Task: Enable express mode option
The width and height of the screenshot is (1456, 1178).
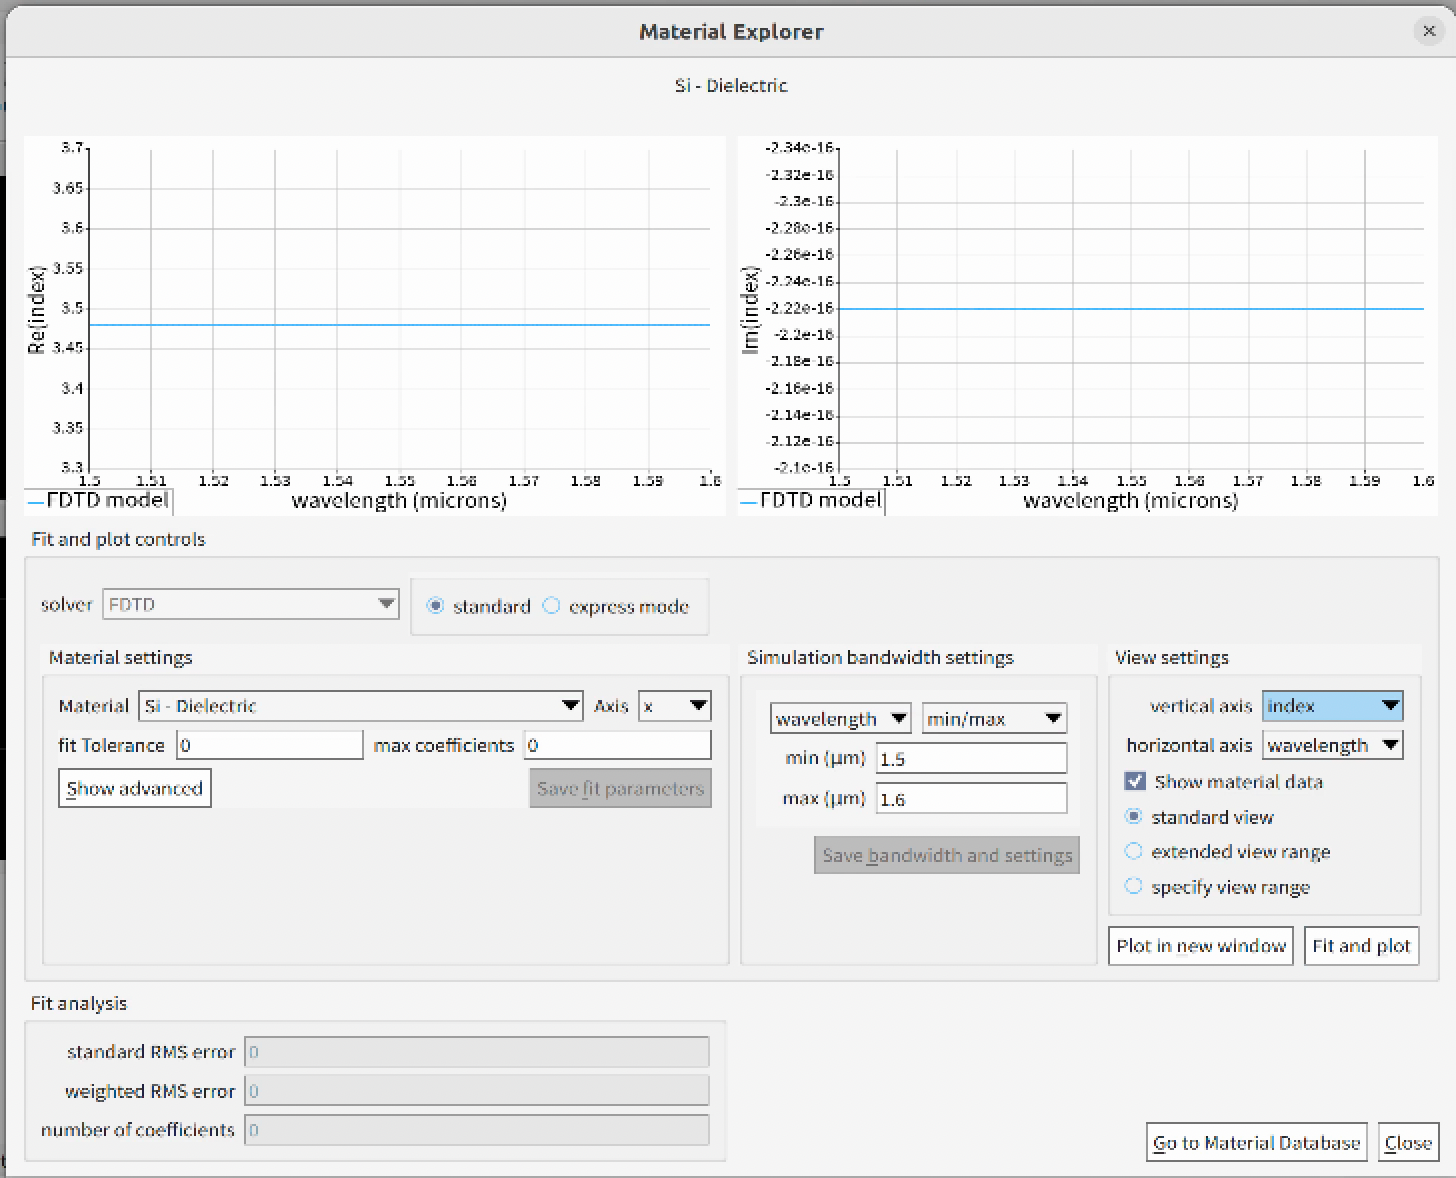Action: [x=552, y=606]
